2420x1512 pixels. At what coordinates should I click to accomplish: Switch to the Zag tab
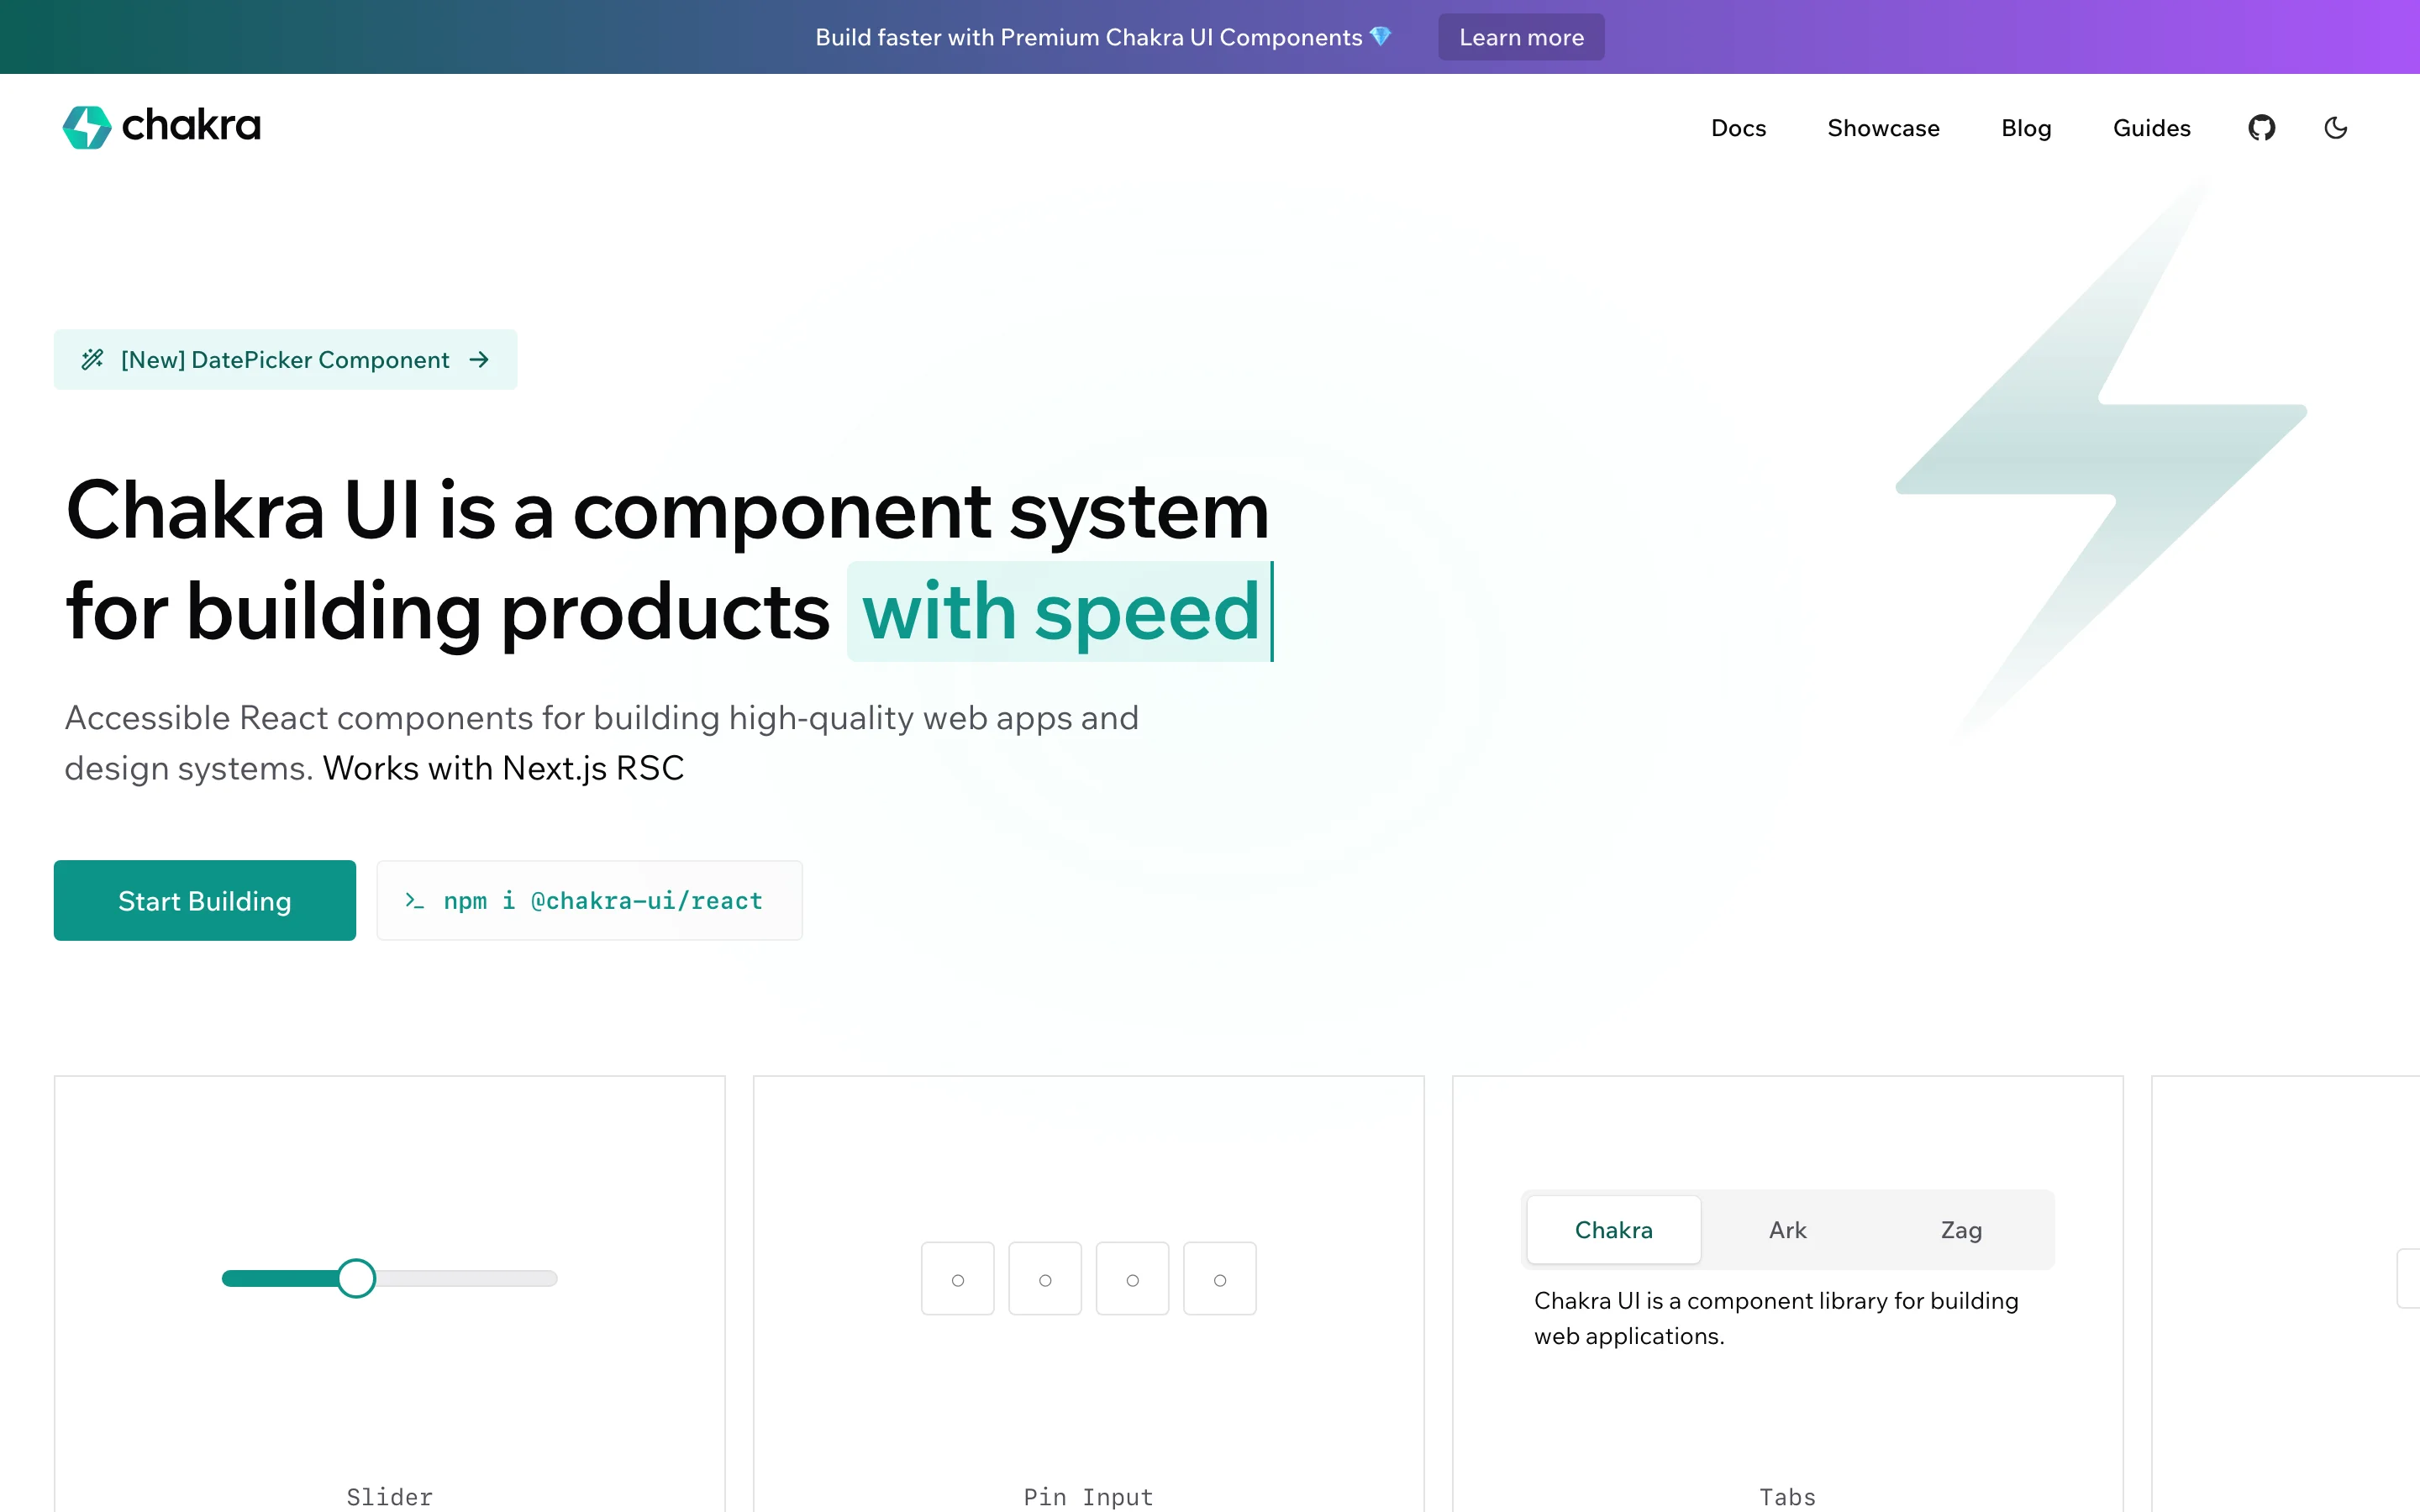click(x=1960, y=1229)
